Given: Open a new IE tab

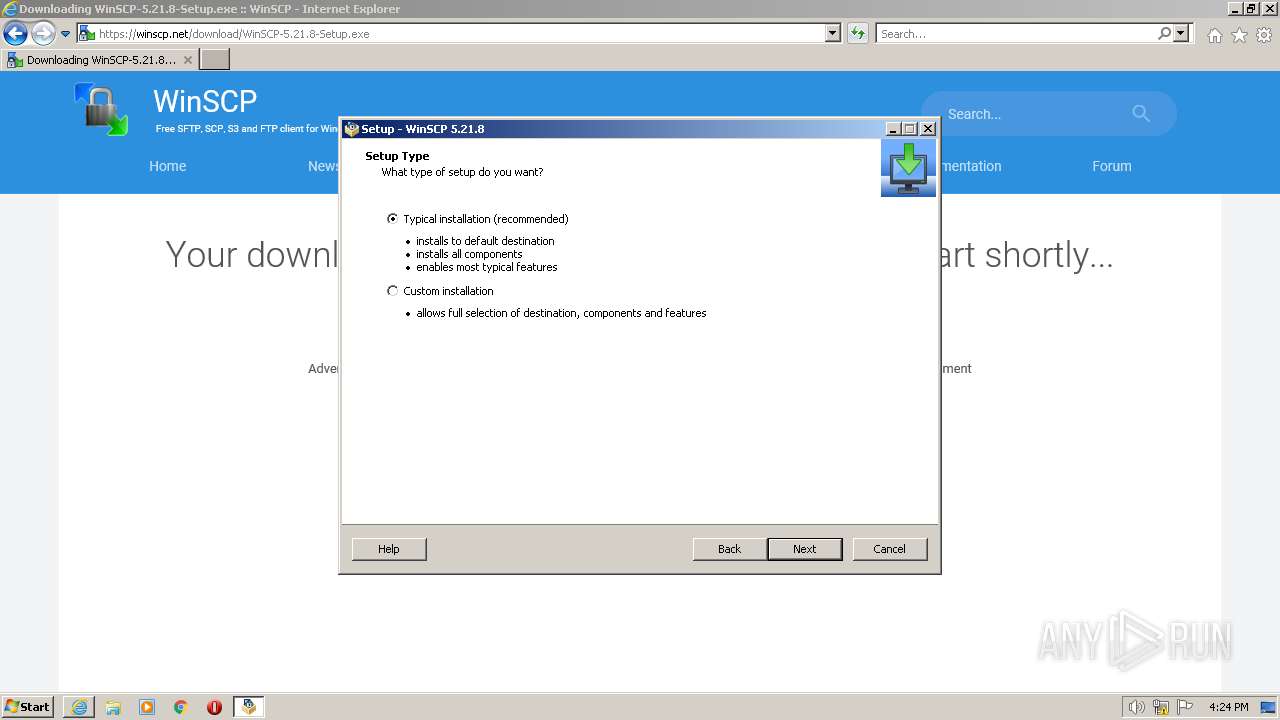Looking at the screenshot, I should click(215, 60).
